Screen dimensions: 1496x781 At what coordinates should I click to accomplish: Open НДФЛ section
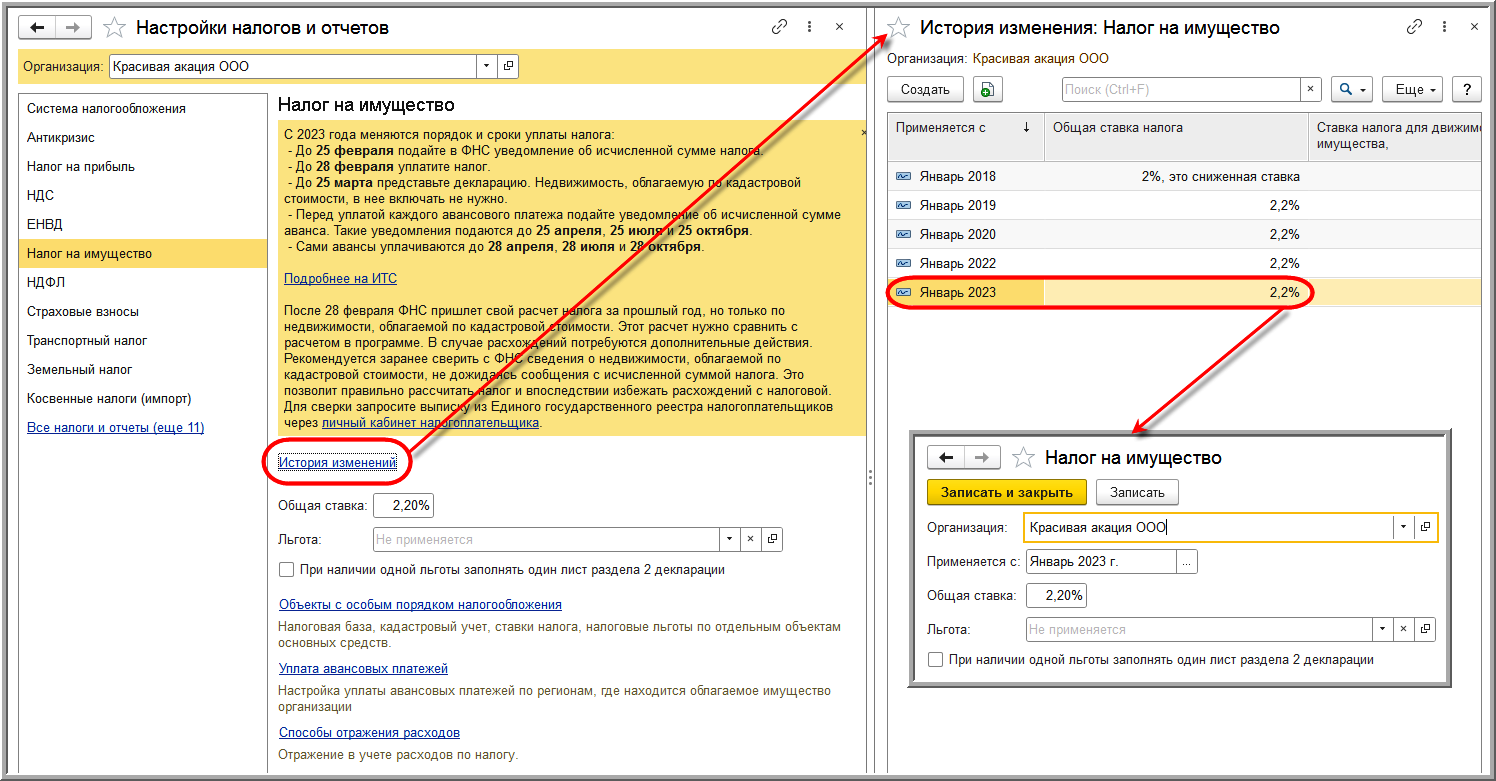143,282
